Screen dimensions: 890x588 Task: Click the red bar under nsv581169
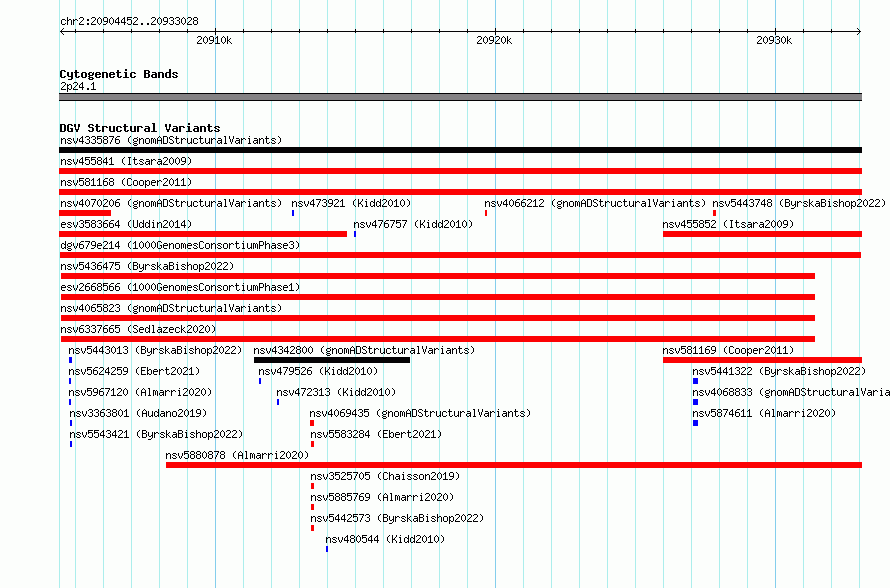click(762, 360)
